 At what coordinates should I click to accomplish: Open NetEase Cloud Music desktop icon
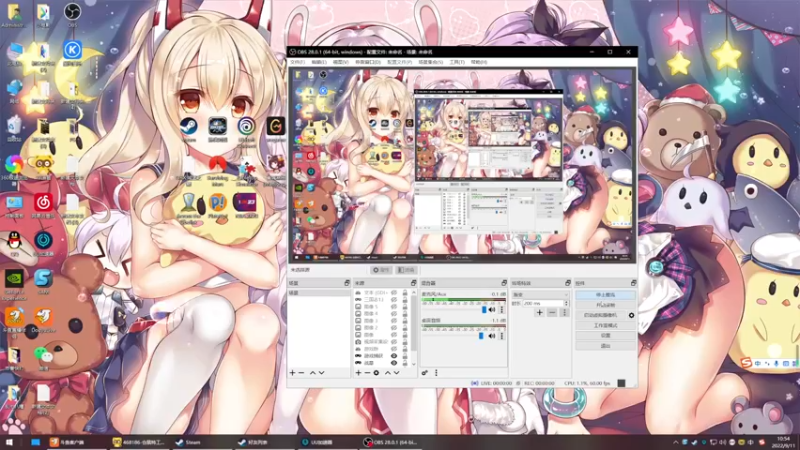click(43, 206)
